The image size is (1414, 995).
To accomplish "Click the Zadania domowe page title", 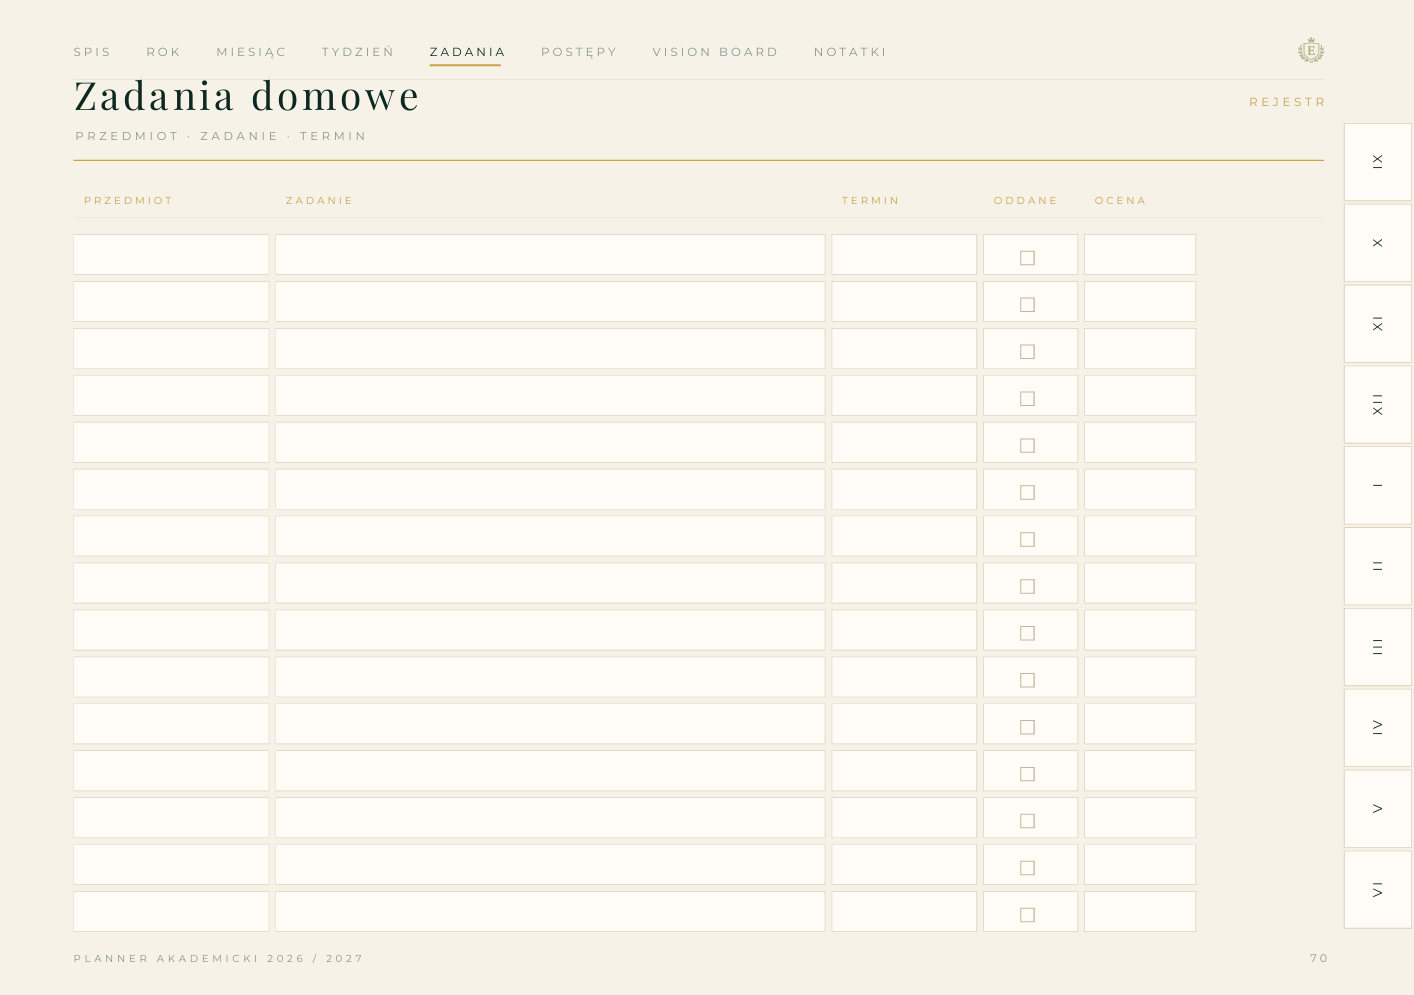I will (x=247, y=96).
